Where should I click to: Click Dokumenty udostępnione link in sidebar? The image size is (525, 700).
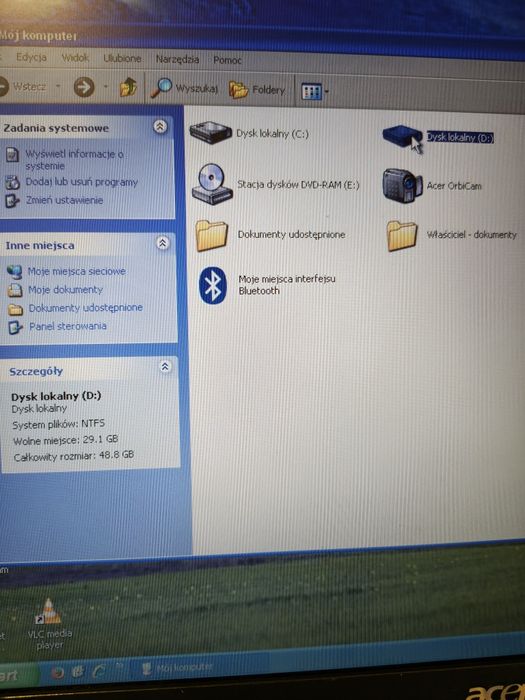coord(86,308)
